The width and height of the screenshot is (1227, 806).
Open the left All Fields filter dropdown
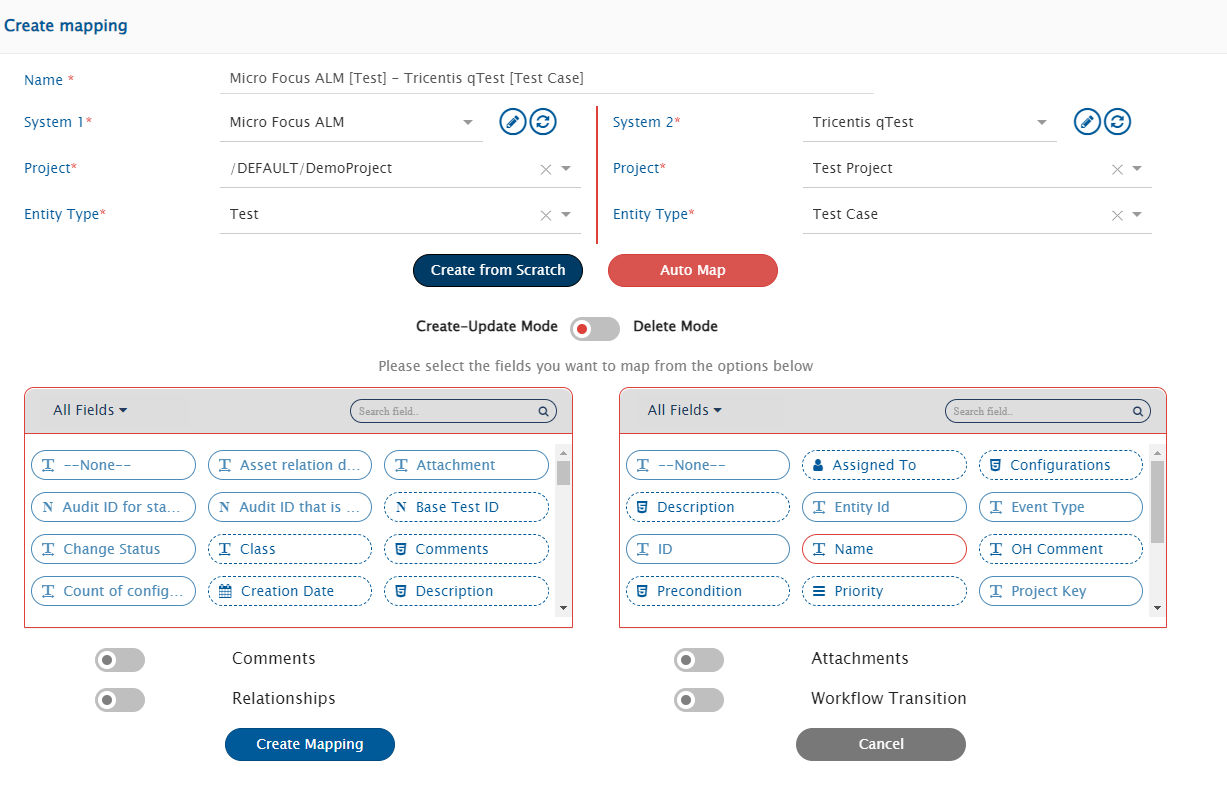point(90,410)
